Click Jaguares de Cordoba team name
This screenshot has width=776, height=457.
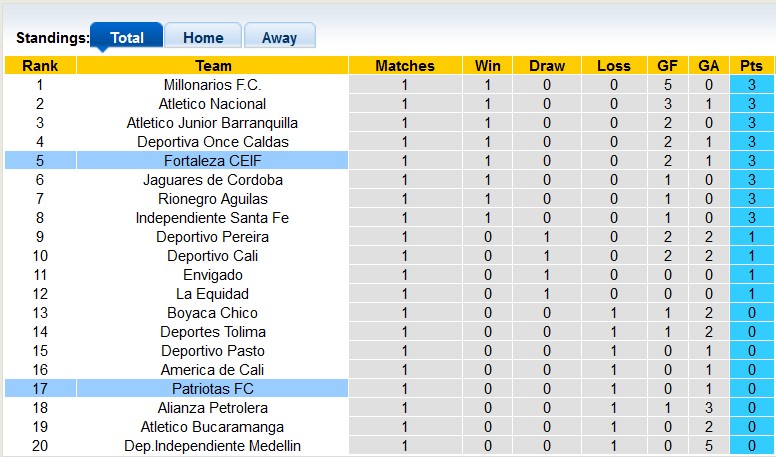(x=213, y=180)
